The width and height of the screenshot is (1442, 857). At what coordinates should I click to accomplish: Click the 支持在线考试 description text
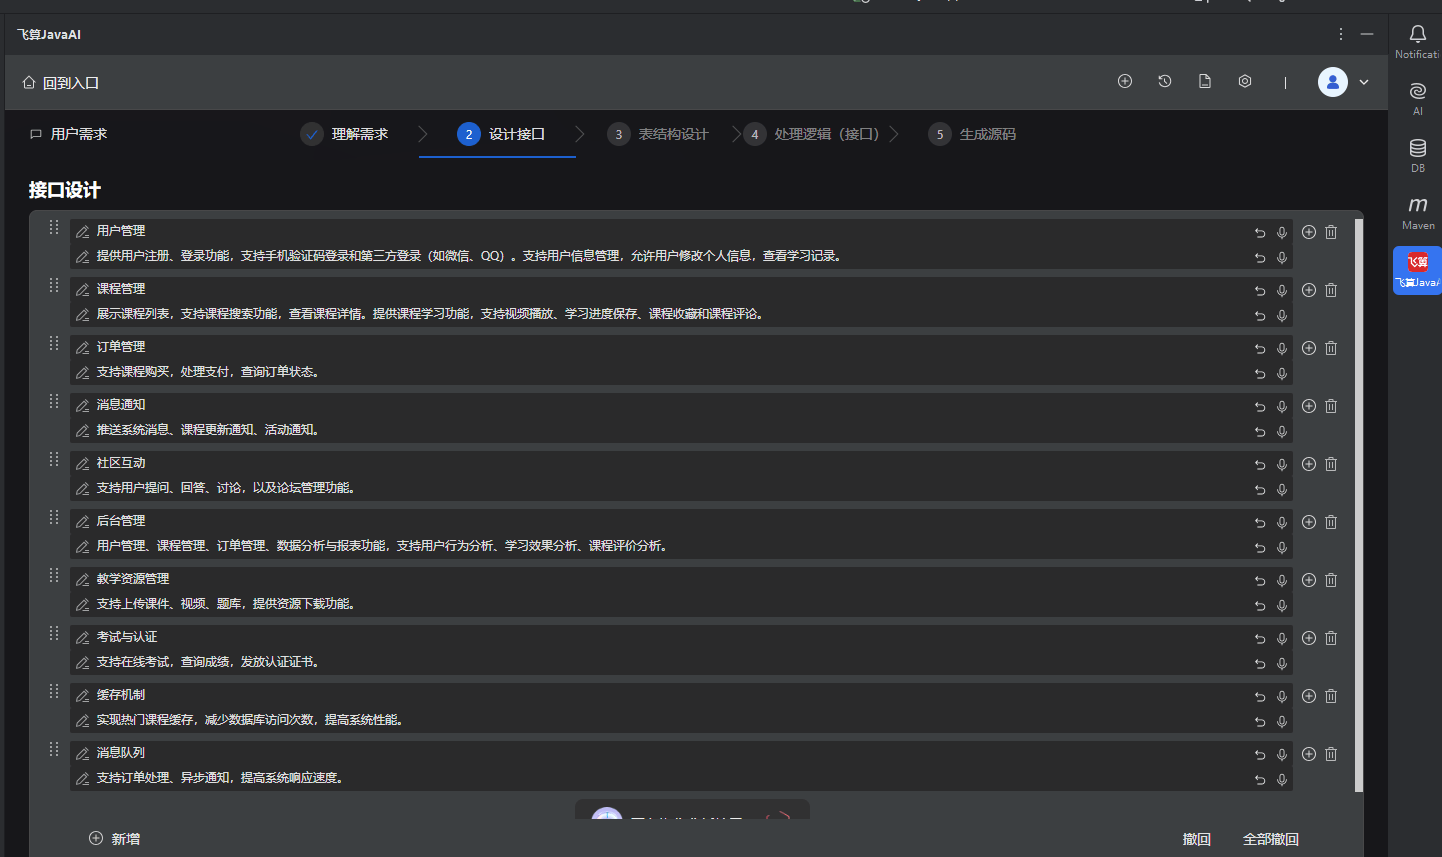point(208,662)
